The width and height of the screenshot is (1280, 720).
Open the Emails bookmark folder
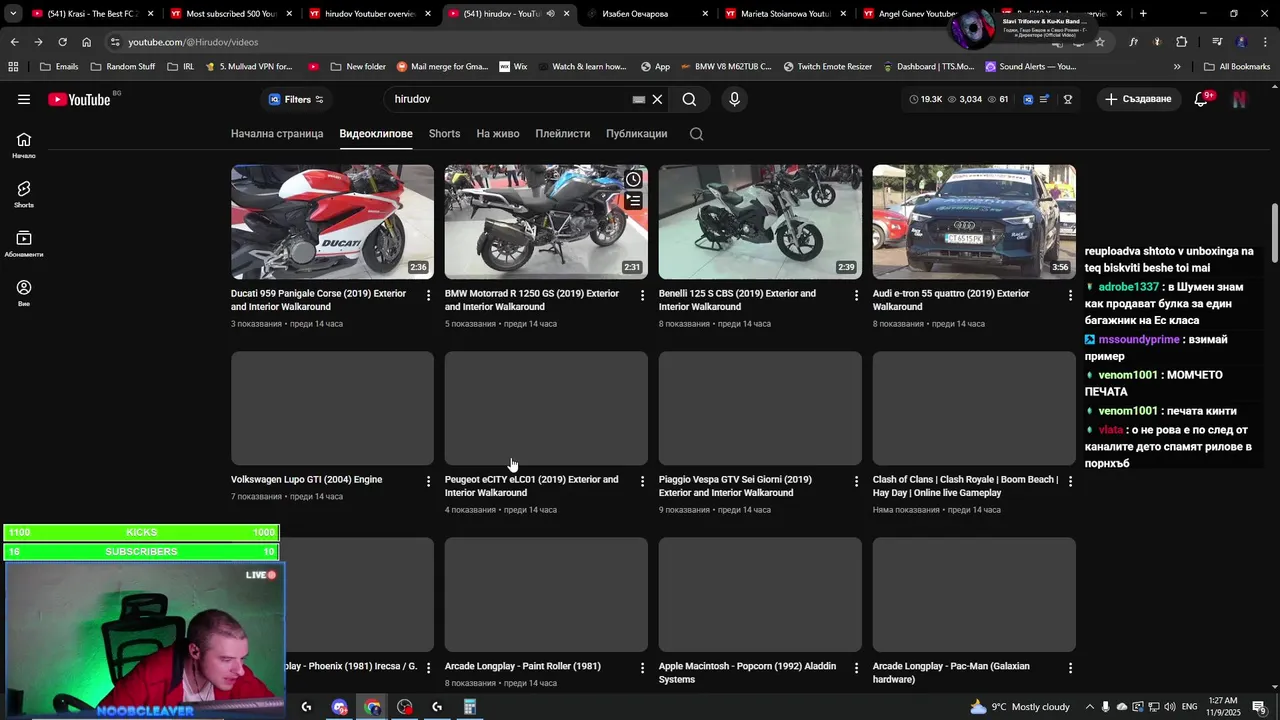59,67
